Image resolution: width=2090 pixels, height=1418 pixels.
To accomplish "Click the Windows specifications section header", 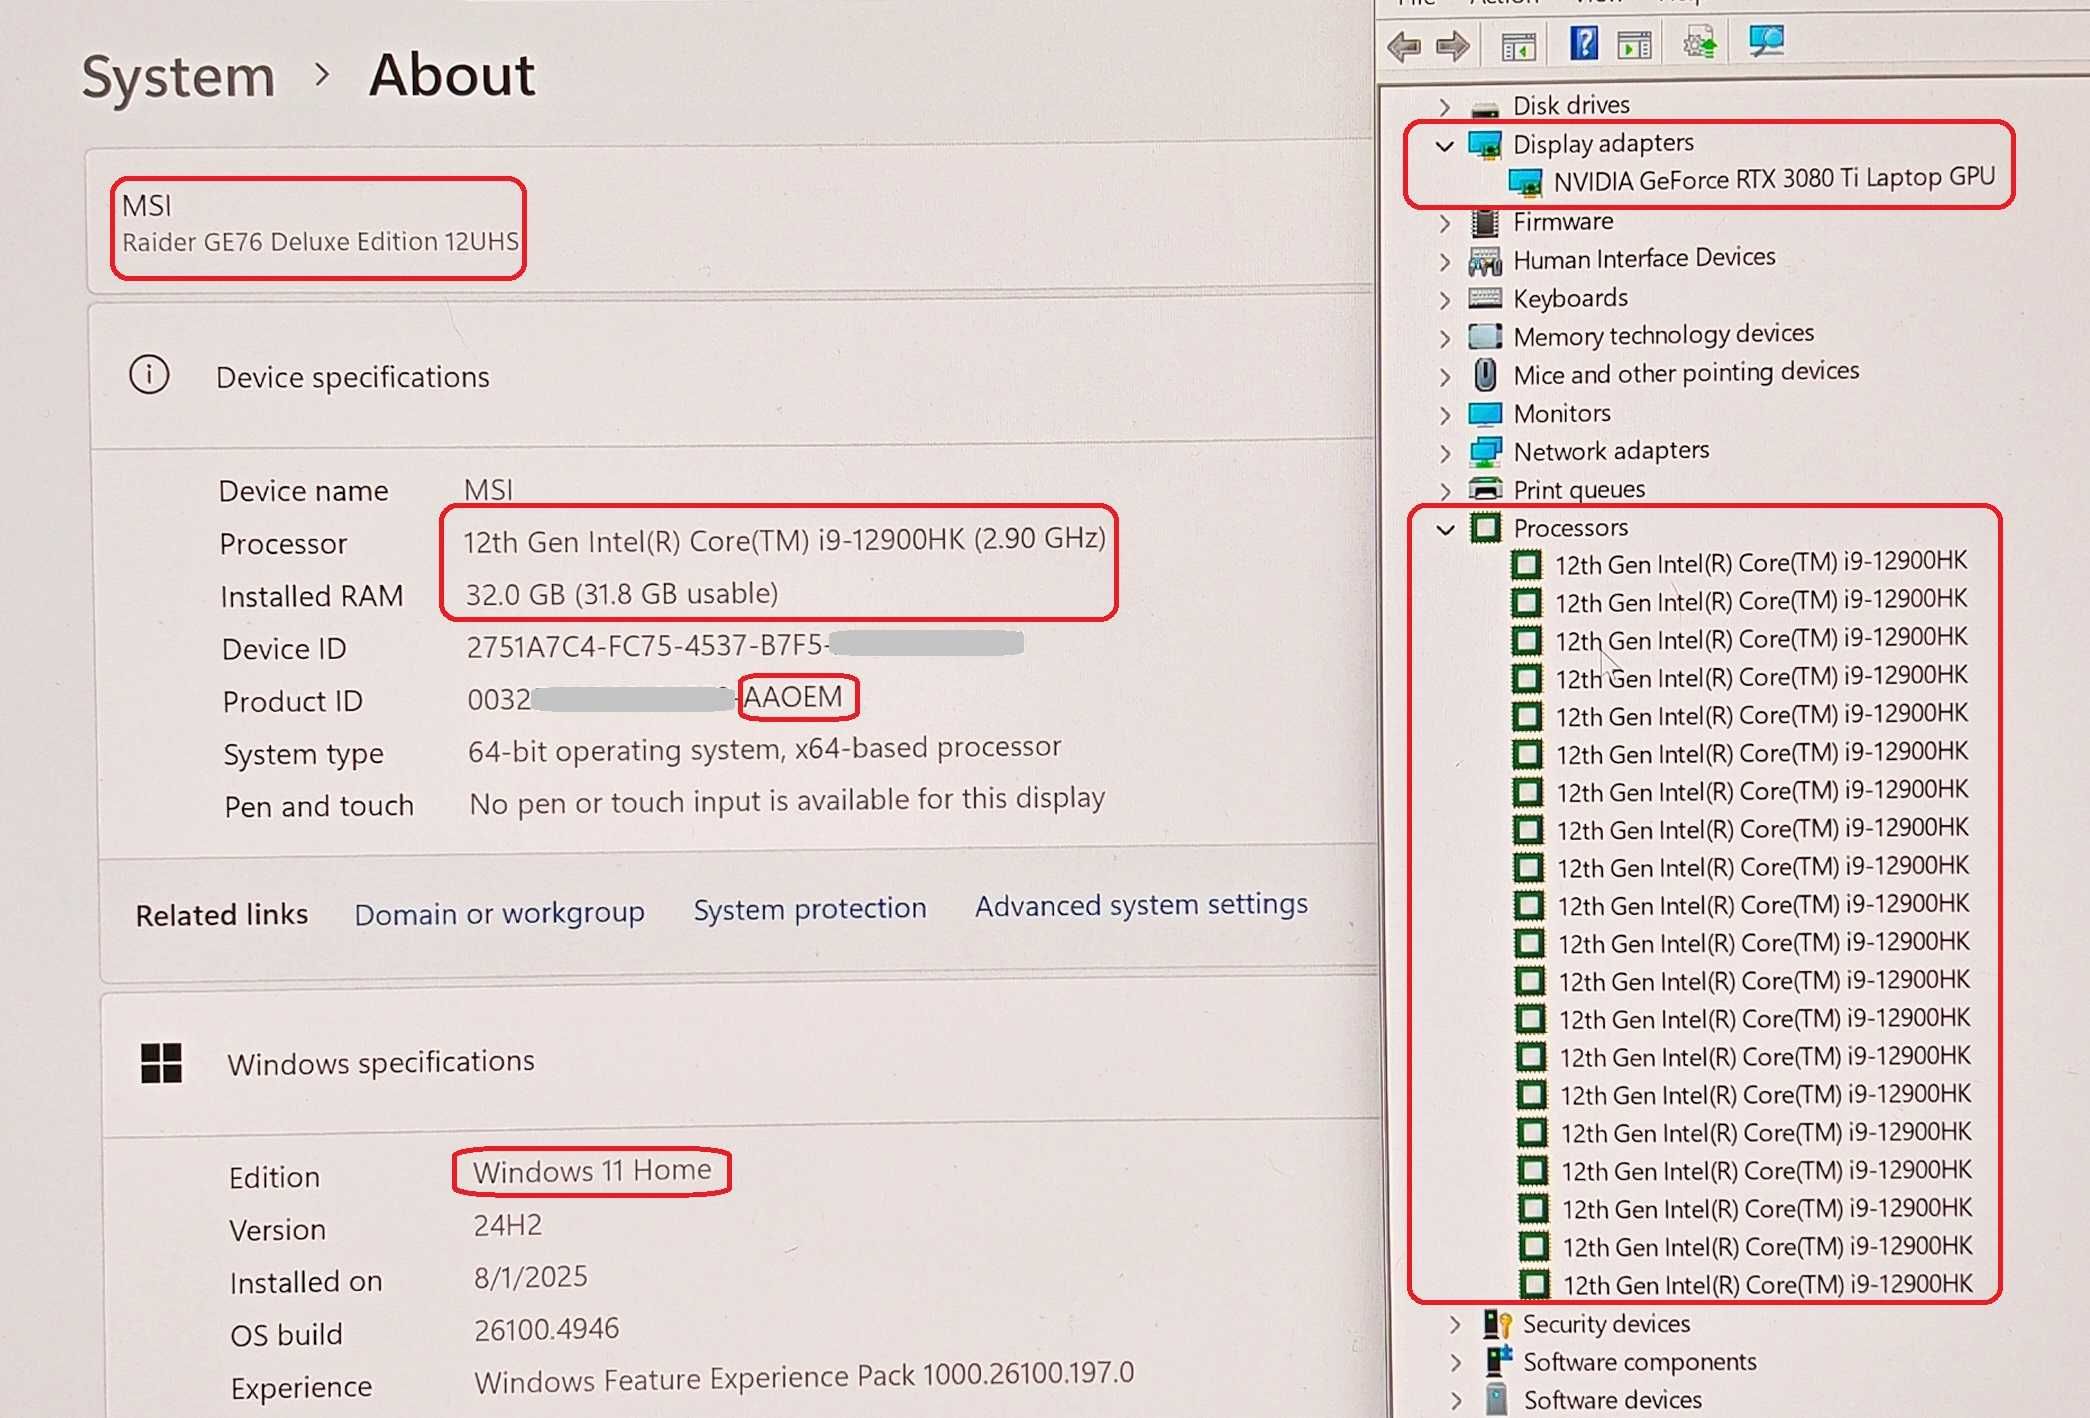I will point(381,1062).
